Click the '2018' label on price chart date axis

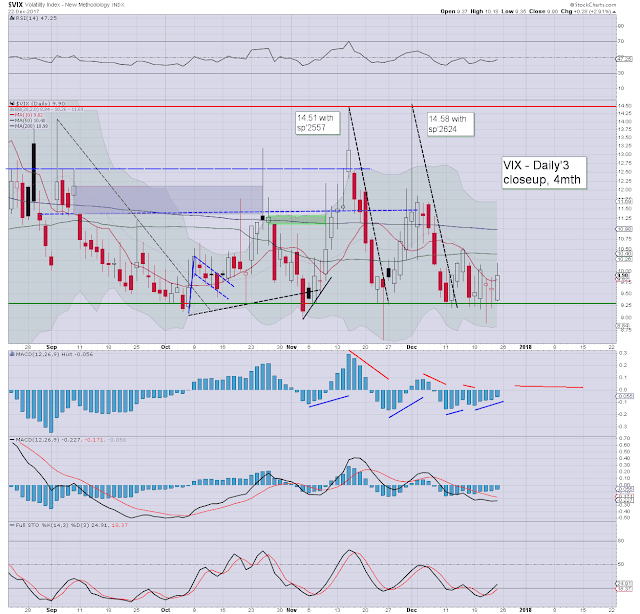point(525,347)
